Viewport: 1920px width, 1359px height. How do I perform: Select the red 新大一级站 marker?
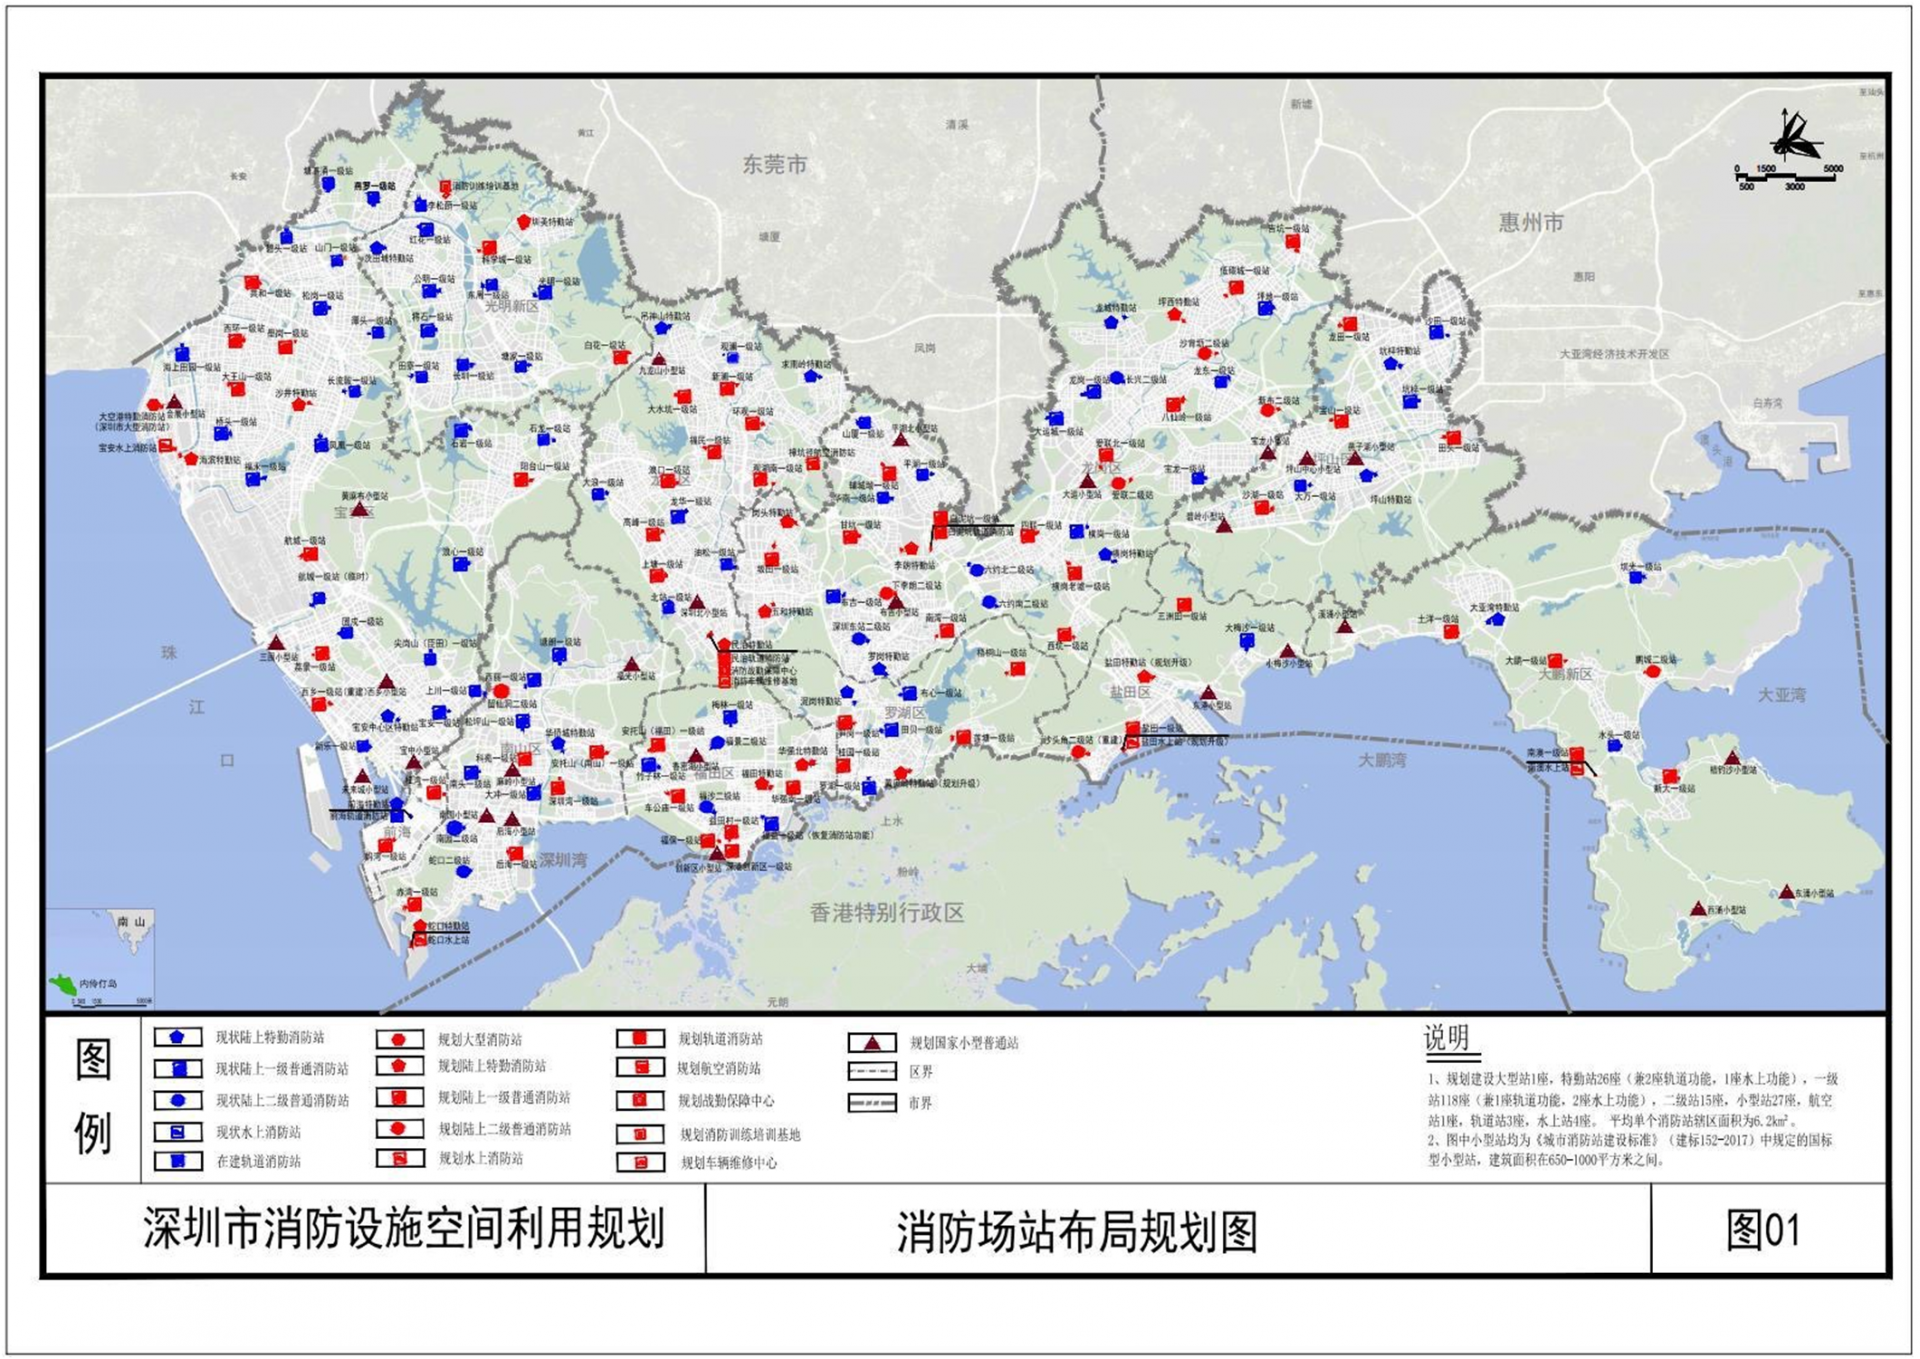(1670, 776)
